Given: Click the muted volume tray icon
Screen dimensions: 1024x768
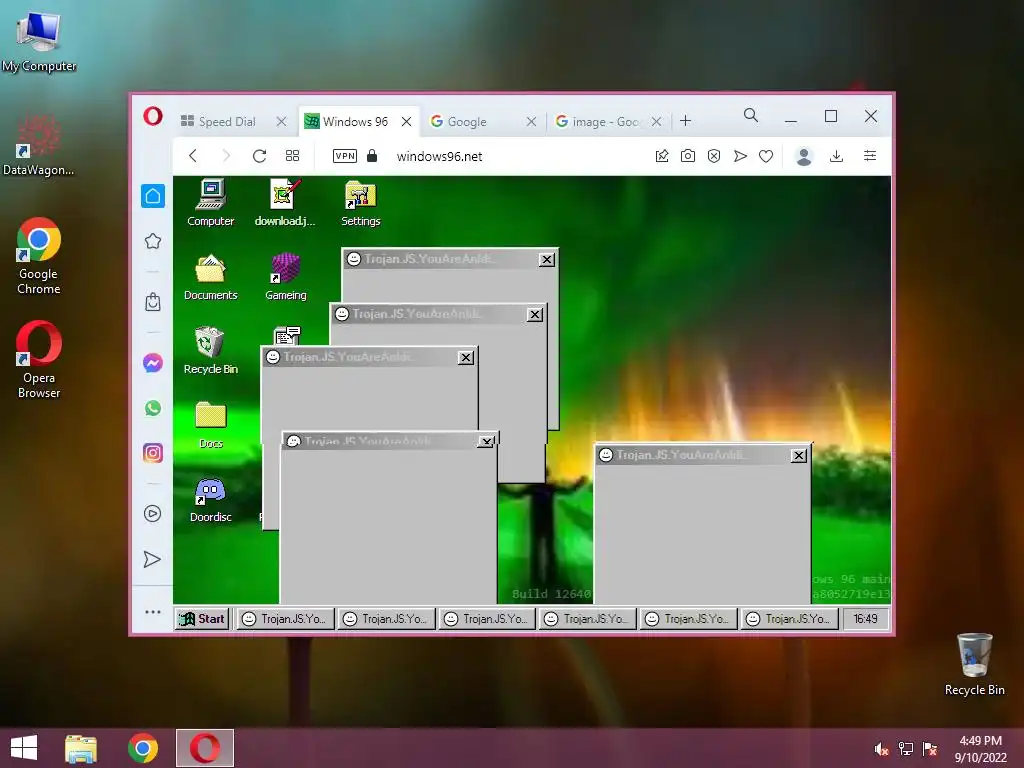Looking at the screenshot, I should 882,749.
